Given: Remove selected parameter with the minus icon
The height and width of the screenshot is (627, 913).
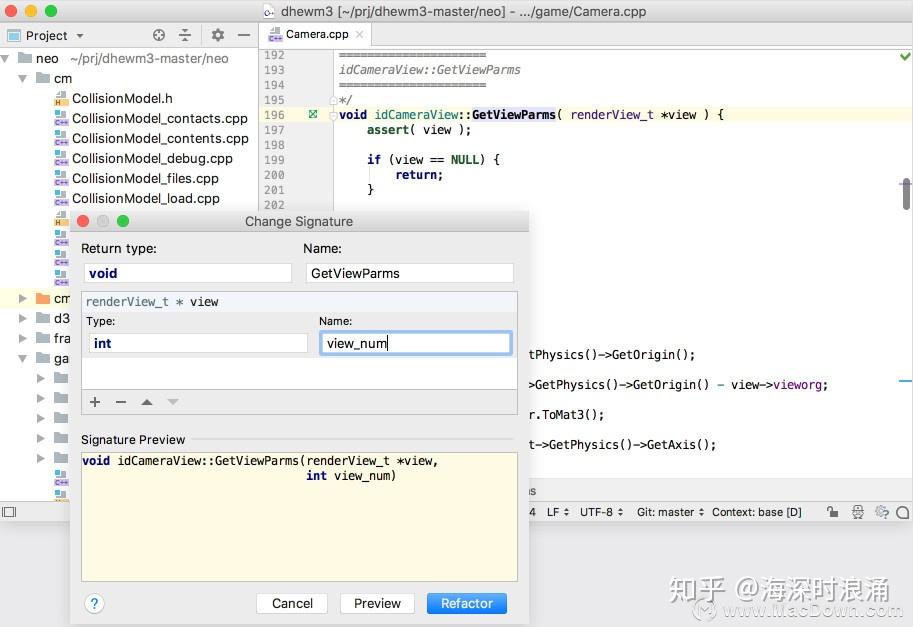Looking at the screenshot, I should tap(120, 402).
